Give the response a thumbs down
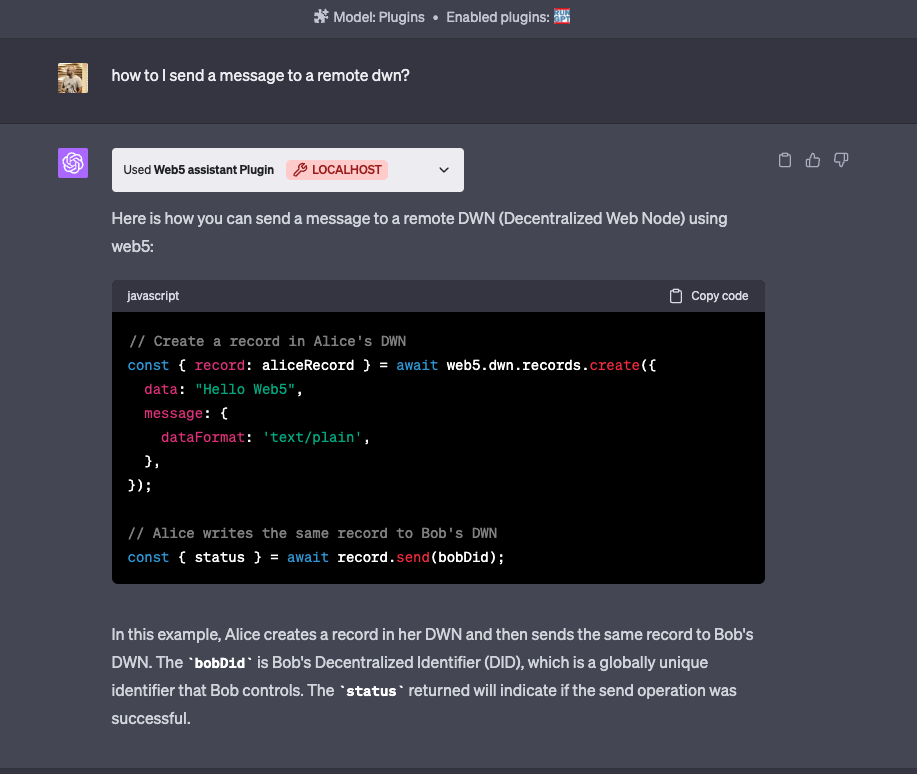This screenshot has width=917, height=774. (x=840, y=159)
